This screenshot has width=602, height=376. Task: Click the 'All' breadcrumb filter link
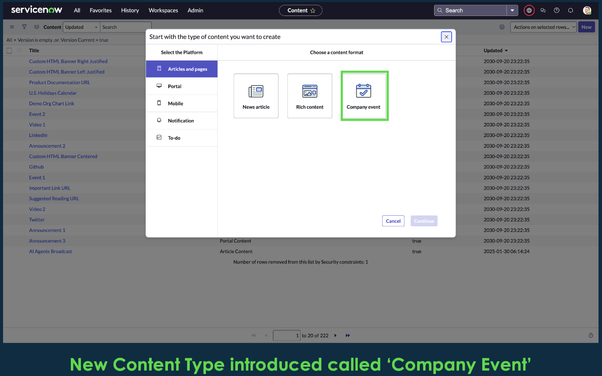coord(9,40)
